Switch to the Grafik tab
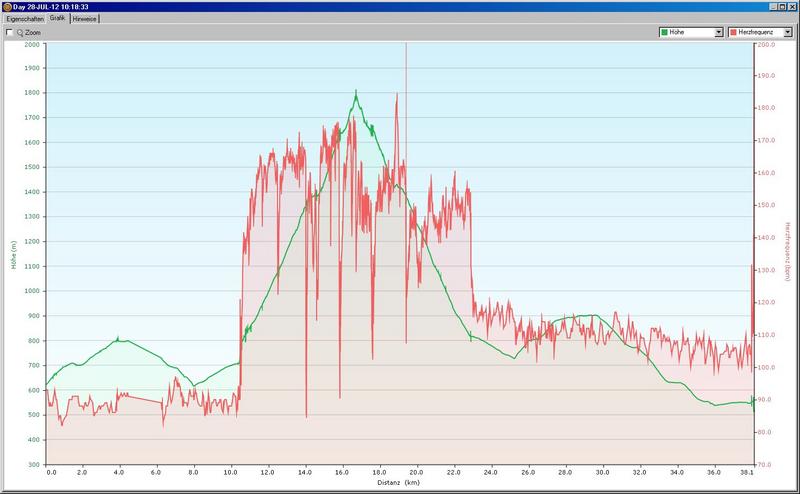 (58, 19)
